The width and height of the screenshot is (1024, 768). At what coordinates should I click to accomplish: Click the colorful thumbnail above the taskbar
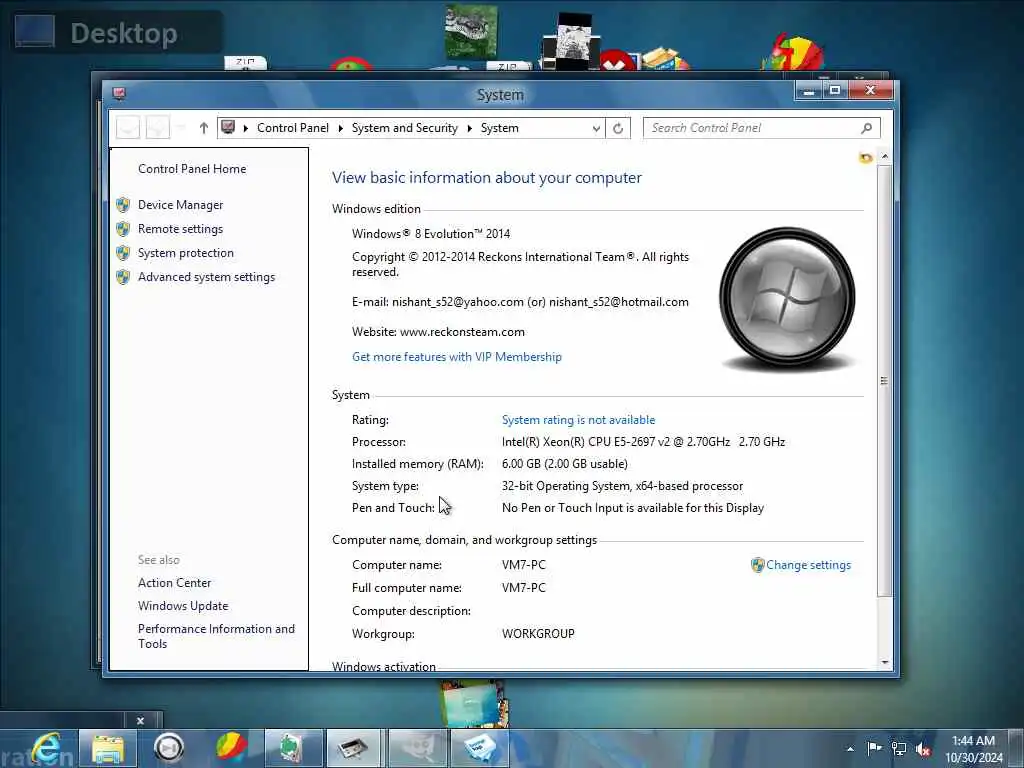click(473, 703)
